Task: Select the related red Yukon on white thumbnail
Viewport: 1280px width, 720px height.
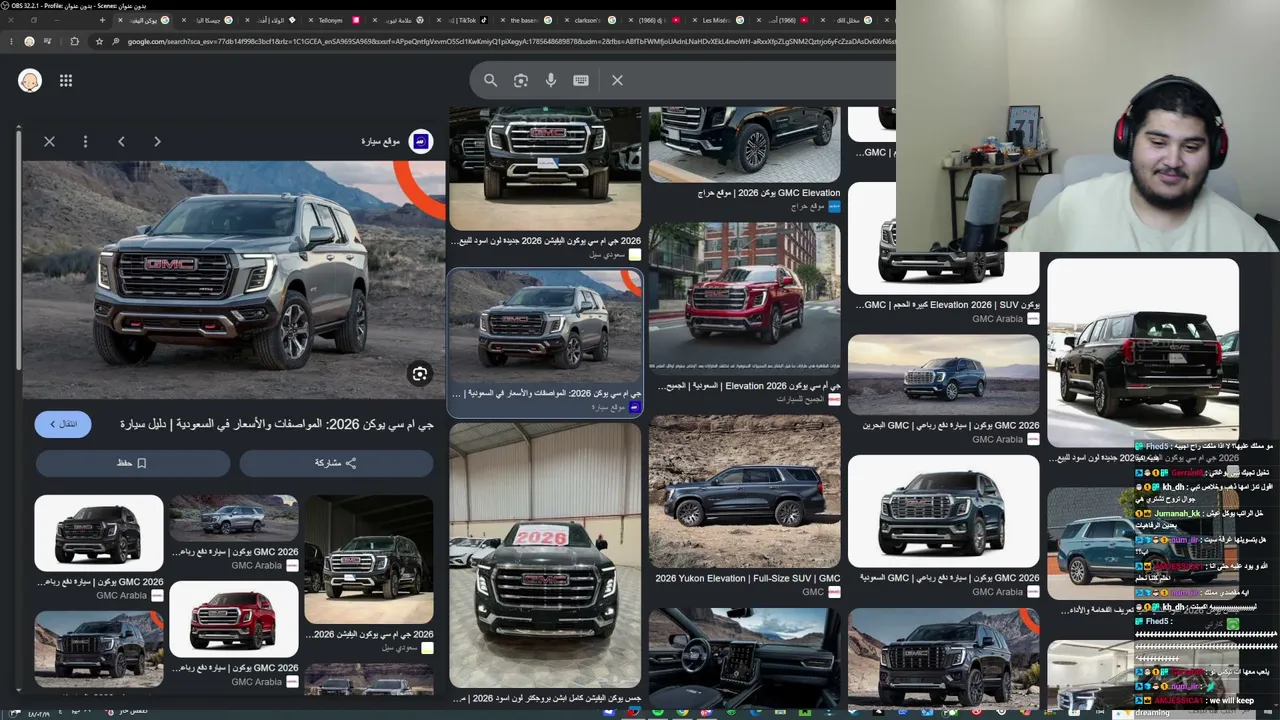Action: [234, 619]
